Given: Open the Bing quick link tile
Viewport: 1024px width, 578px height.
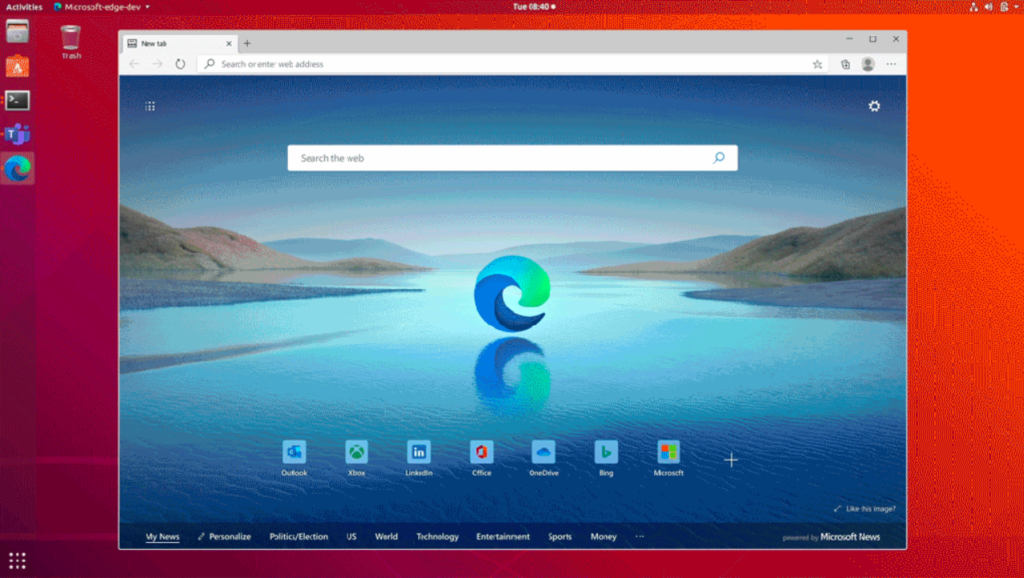Looking at the screenshot, I should tap(606, 452).
